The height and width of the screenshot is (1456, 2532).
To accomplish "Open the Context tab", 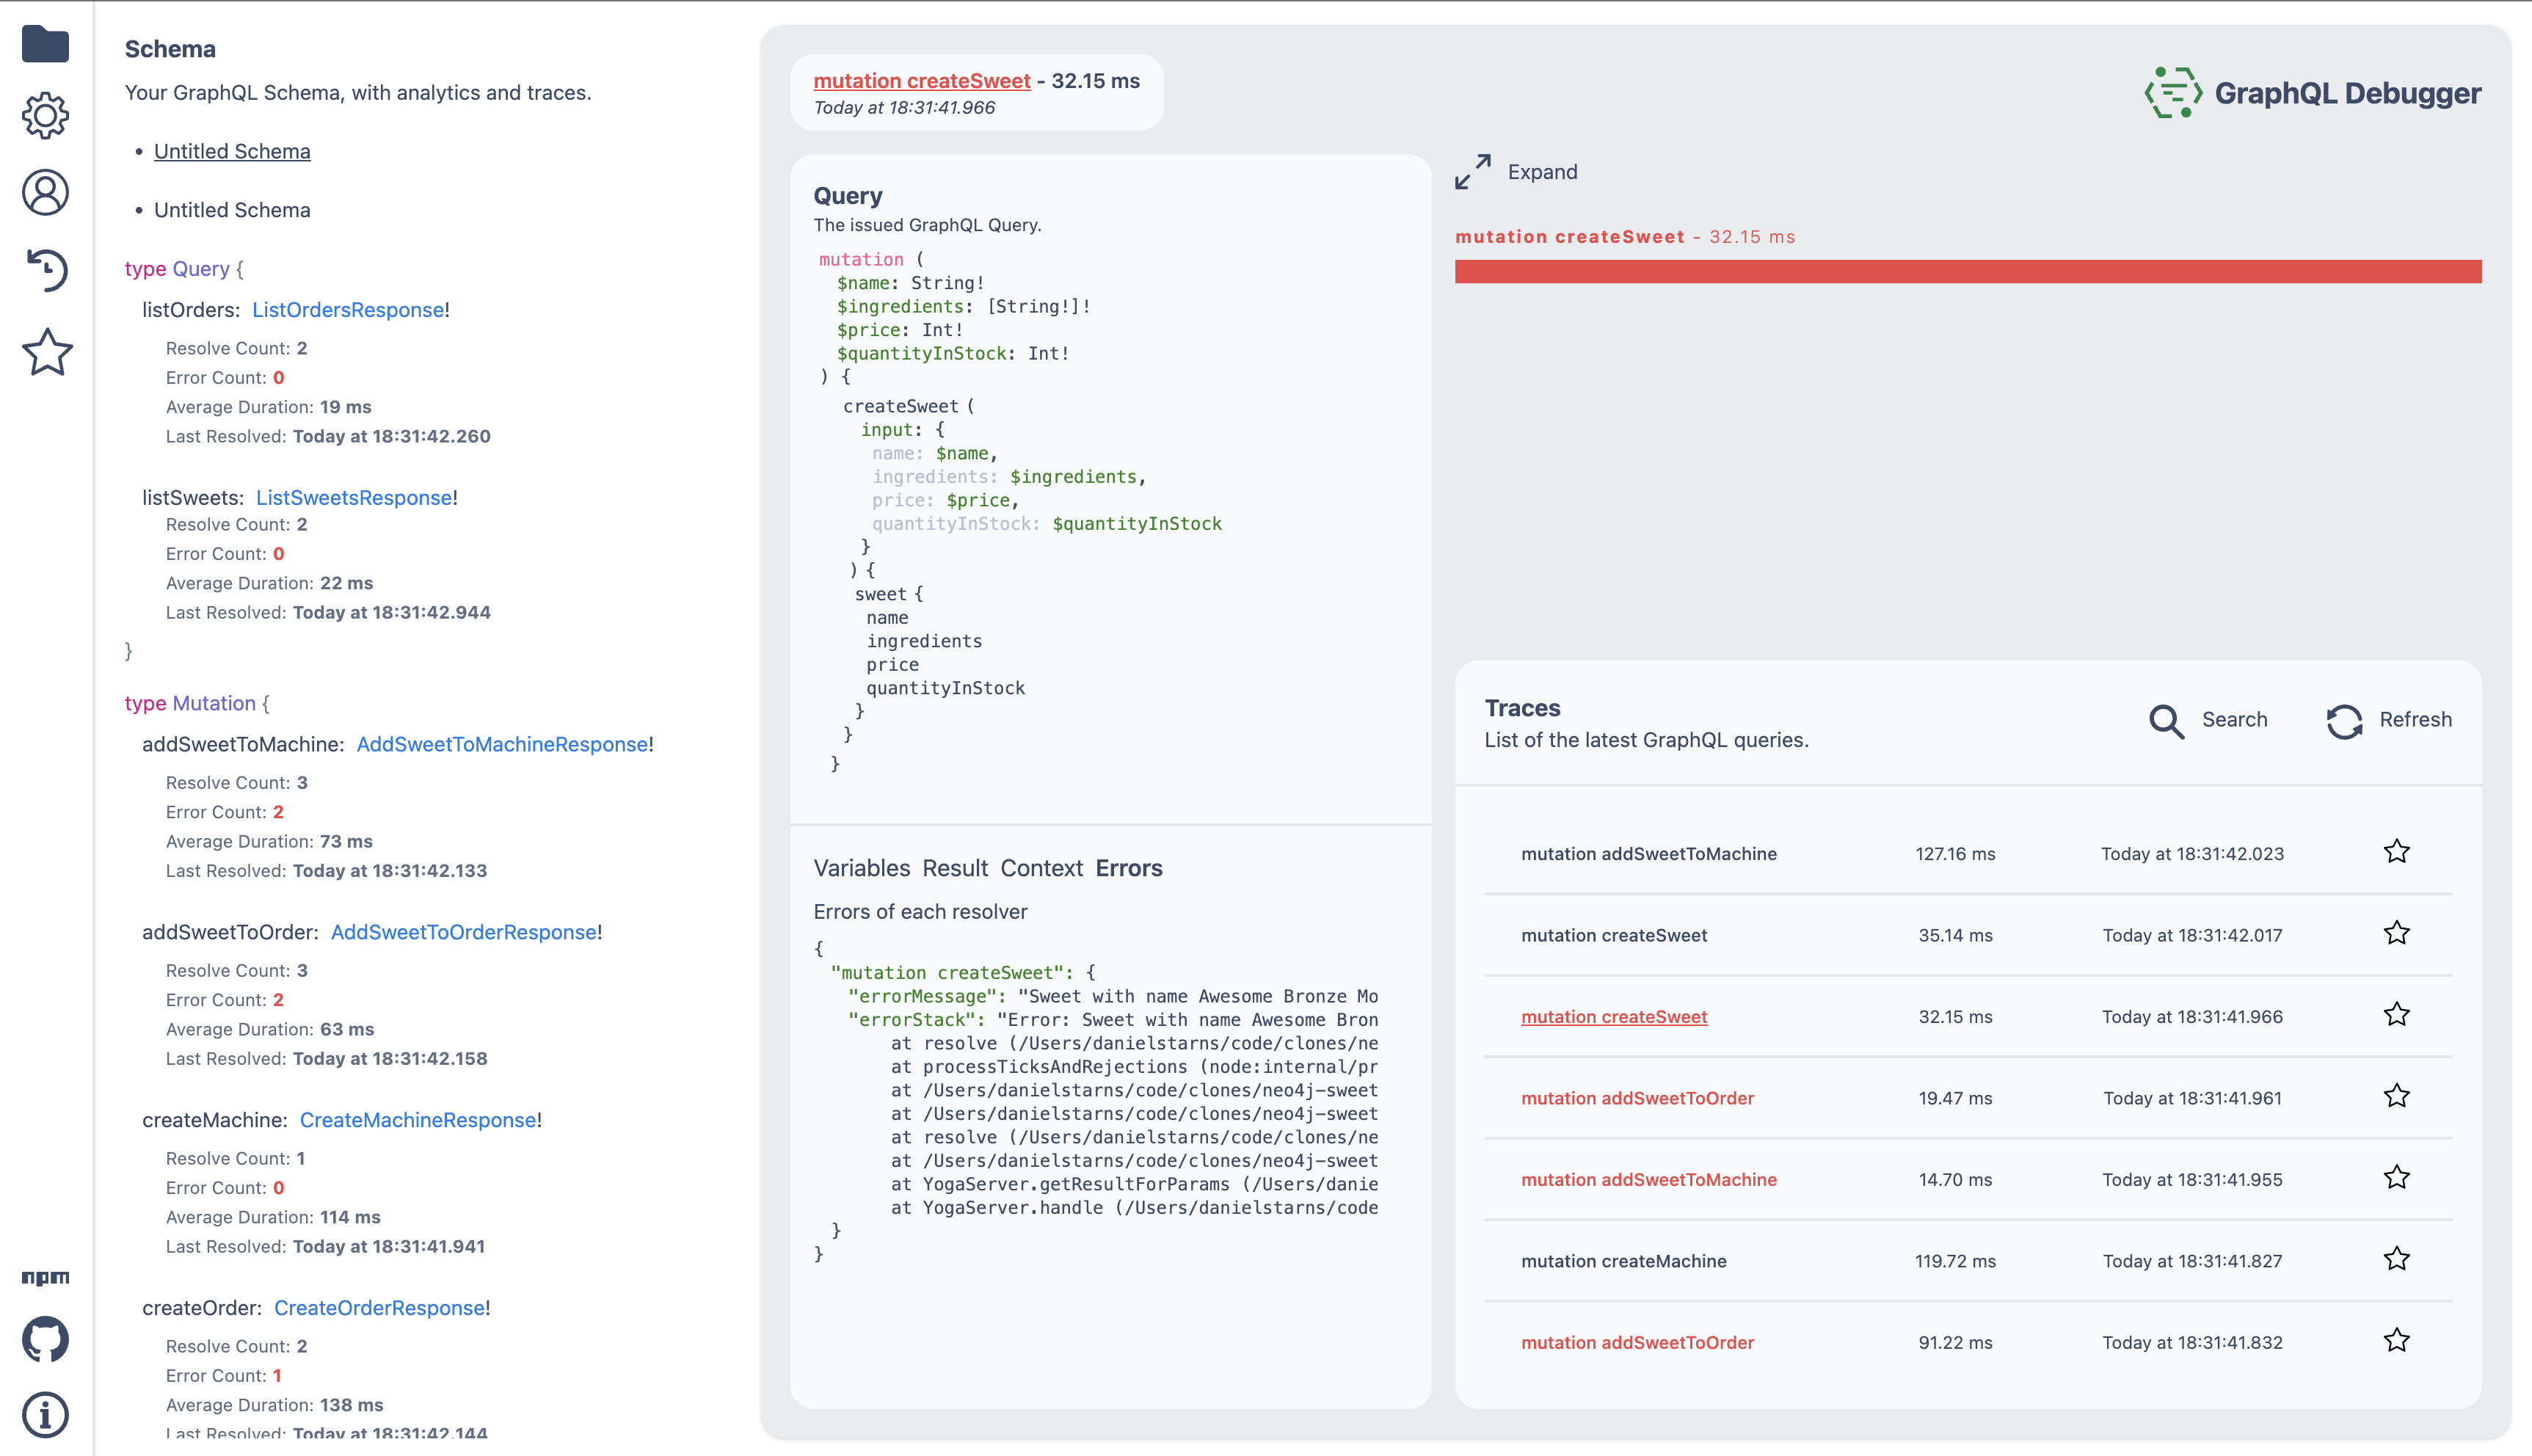I will click(1041, 868).
